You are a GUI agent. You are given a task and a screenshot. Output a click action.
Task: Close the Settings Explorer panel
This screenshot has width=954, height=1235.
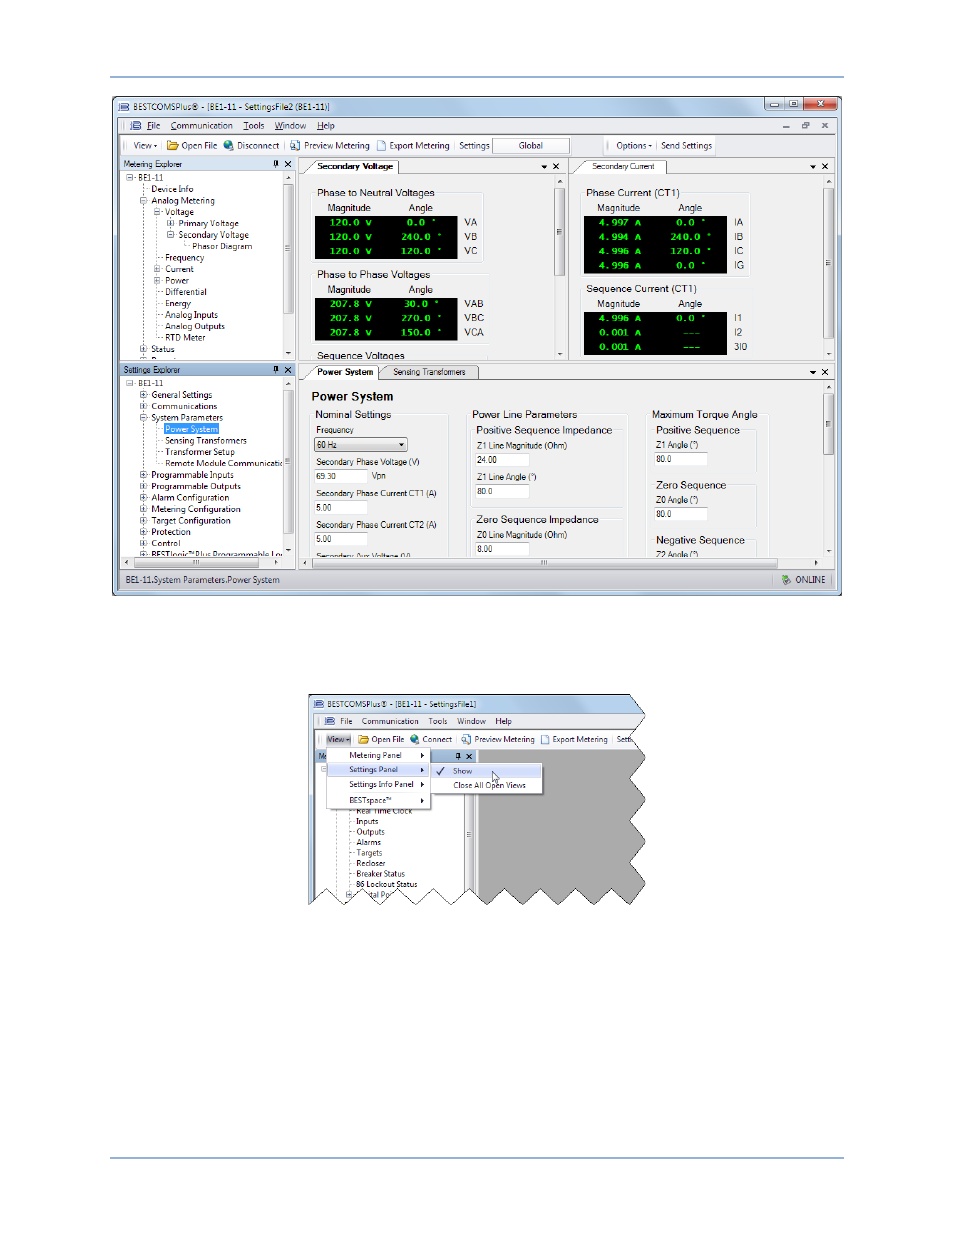(x=288, y=370)
